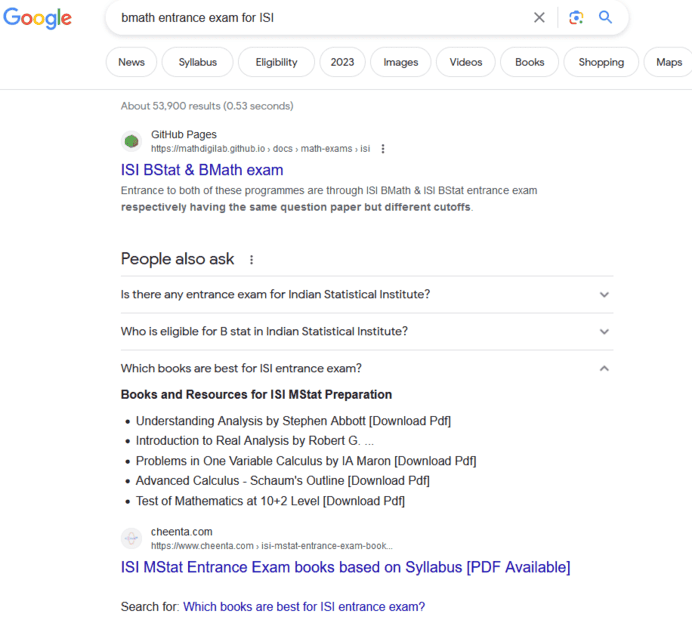692x620 pixels.
Task: Switch to the Videos filter
Action: 466,62
